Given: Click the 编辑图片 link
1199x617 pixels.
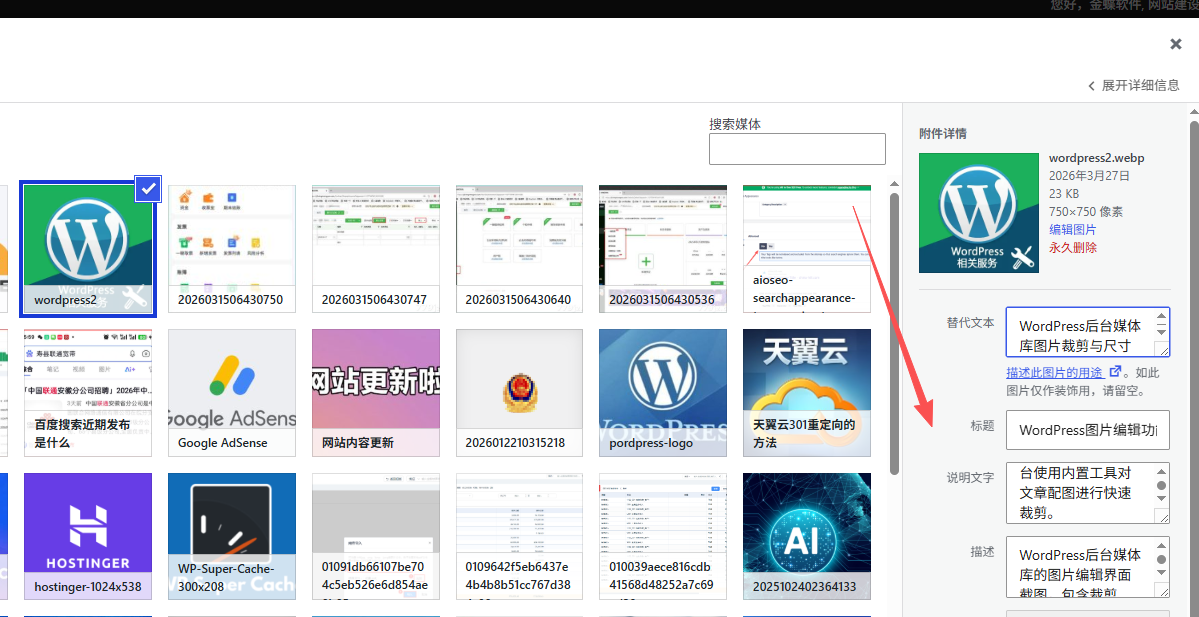Looking at the screenshot, I should coord(1072,229).
